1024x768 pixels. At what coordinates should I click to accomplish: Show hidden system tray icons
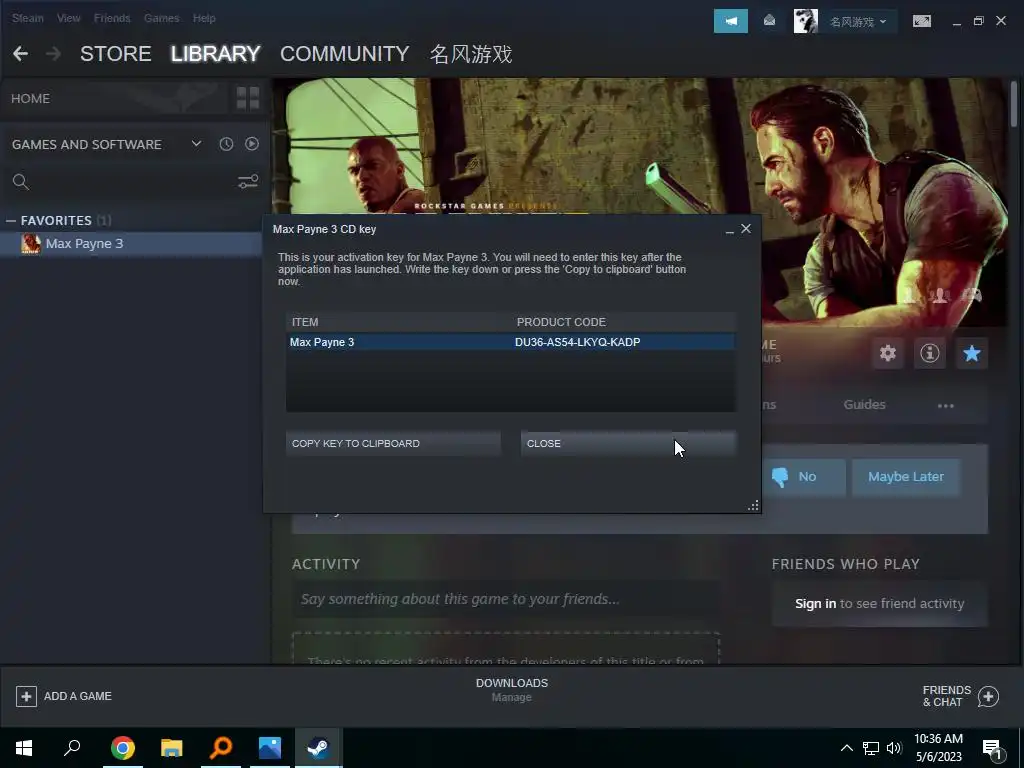[x=846, y=748]
